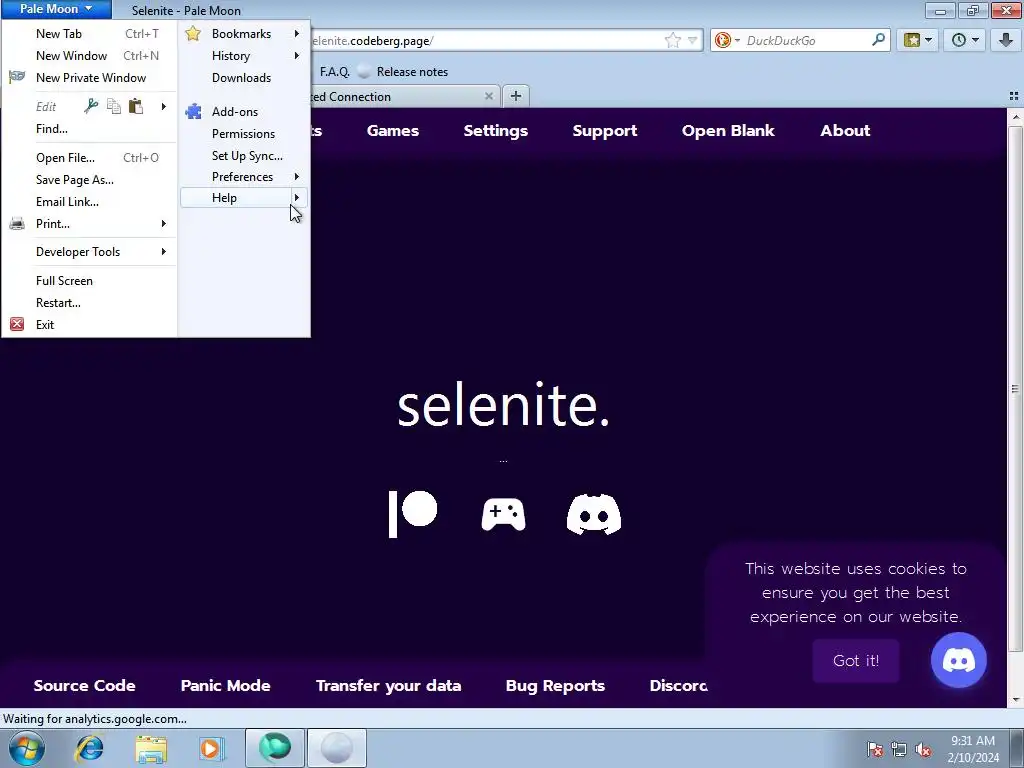This screenshot has height=768, width=1024.
Task: Open a new tab with plus button
Action: tap(516, 96)
